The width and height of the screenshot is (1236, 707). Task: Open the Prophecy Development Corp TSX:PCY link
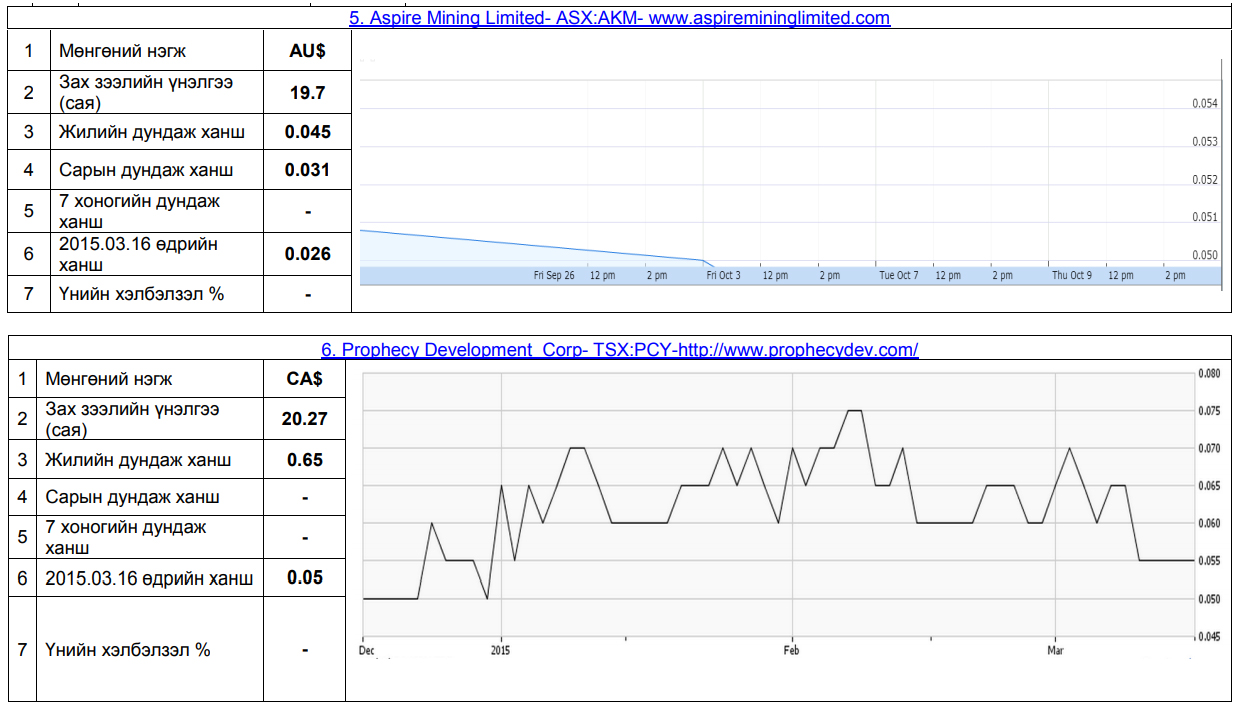click(619, 349)
